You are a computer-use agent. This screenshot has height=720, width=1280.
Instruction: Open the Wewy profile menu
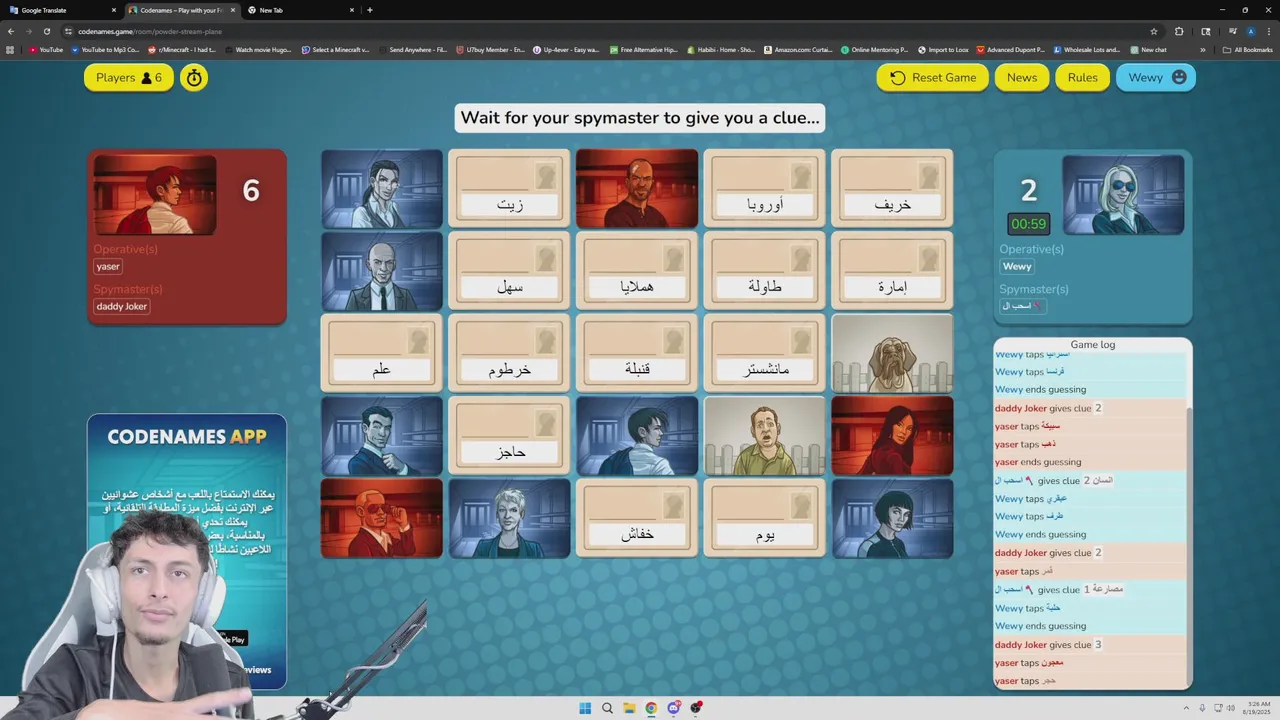1156,77
